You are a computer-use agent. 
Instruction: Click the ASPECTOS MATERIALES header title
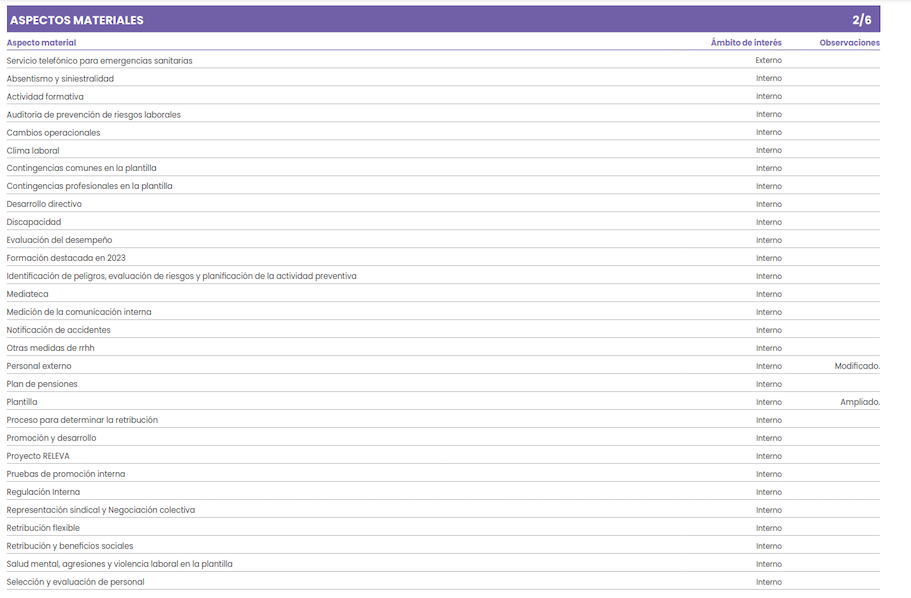[77, 20]
